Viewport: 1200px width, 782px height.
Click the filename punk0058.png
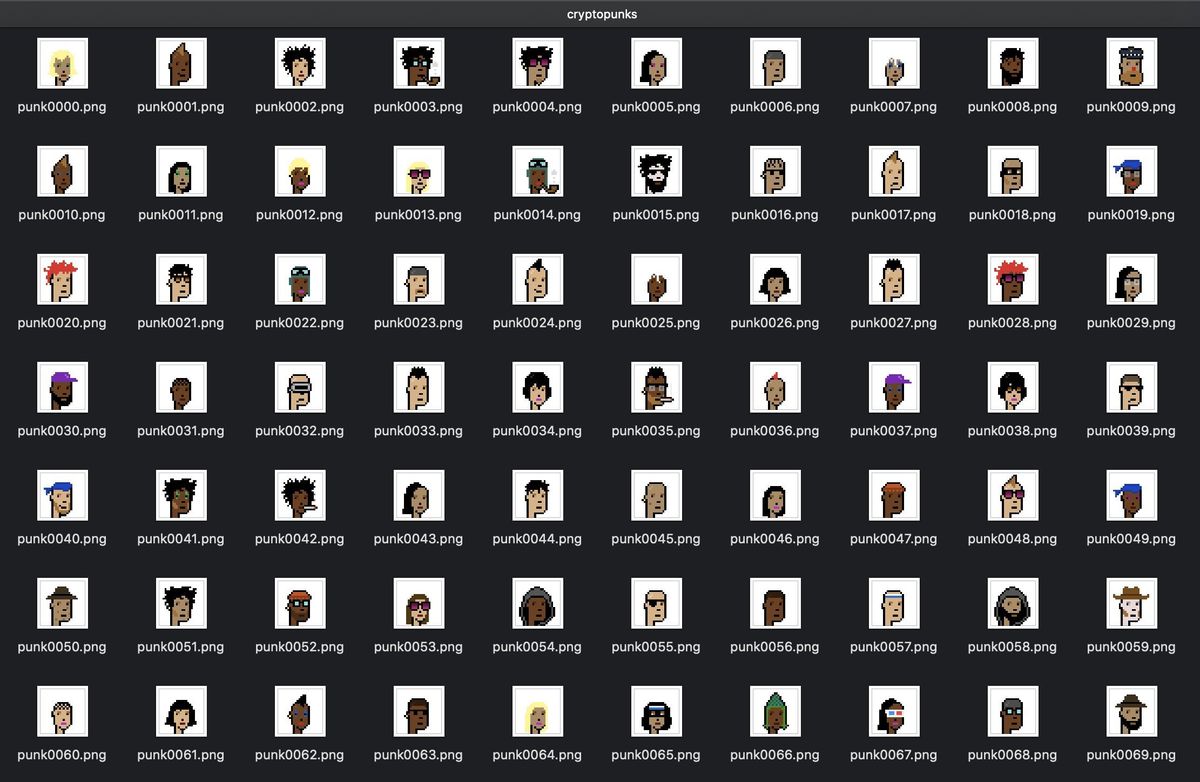click(1012, 647)
